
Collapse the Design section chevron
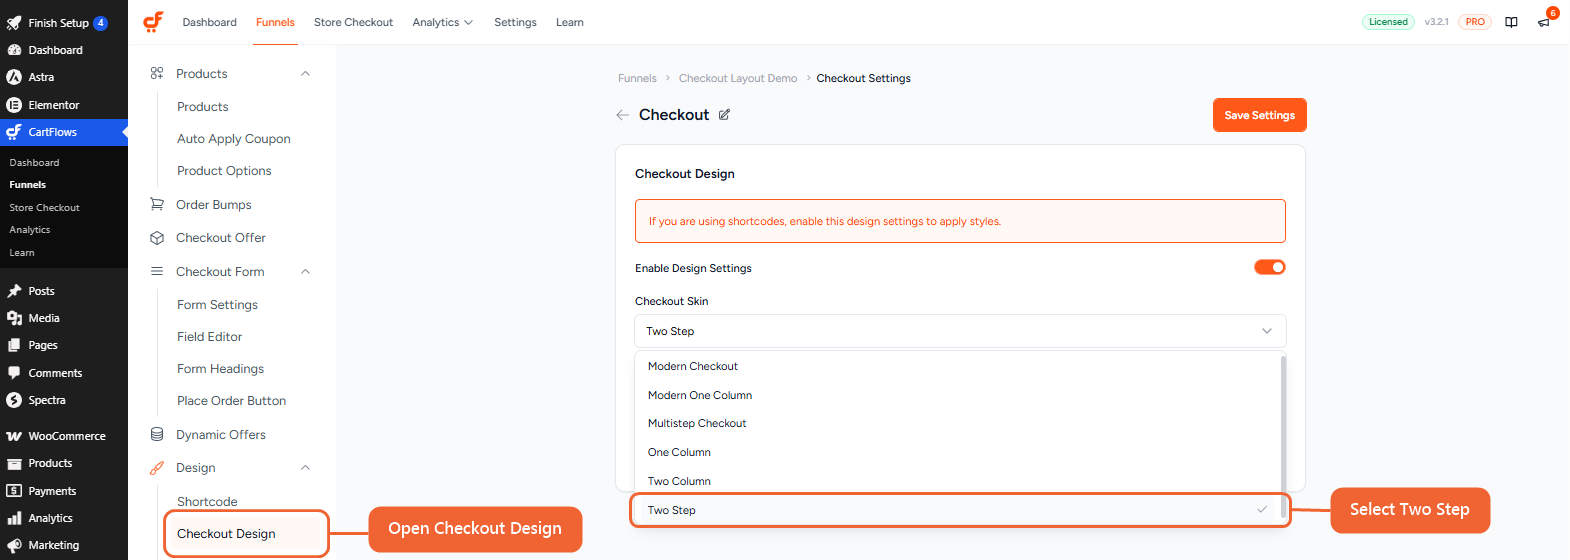click(306, 468)
